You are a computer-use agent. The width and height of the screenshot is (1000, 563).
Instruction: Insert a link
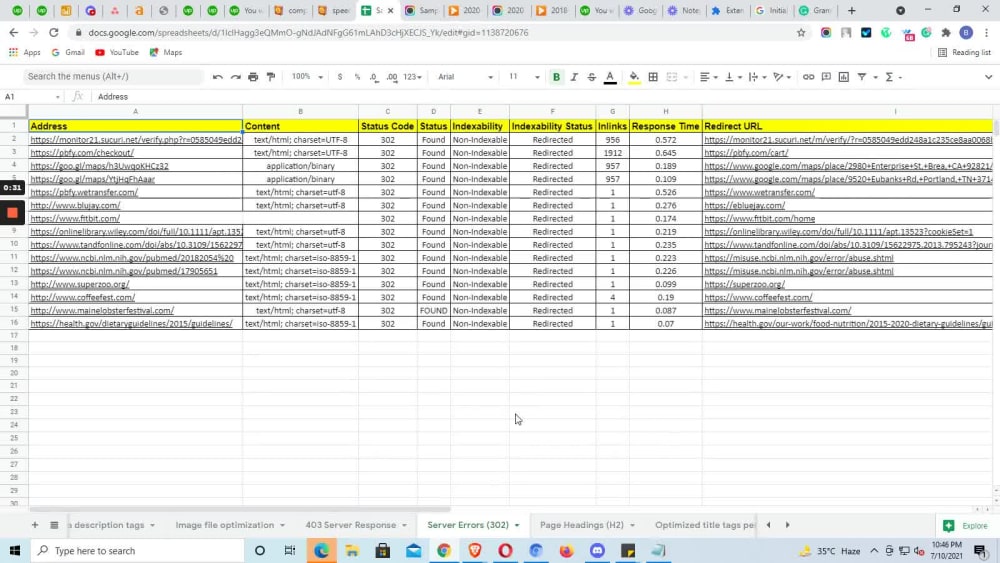click(808, 77)
